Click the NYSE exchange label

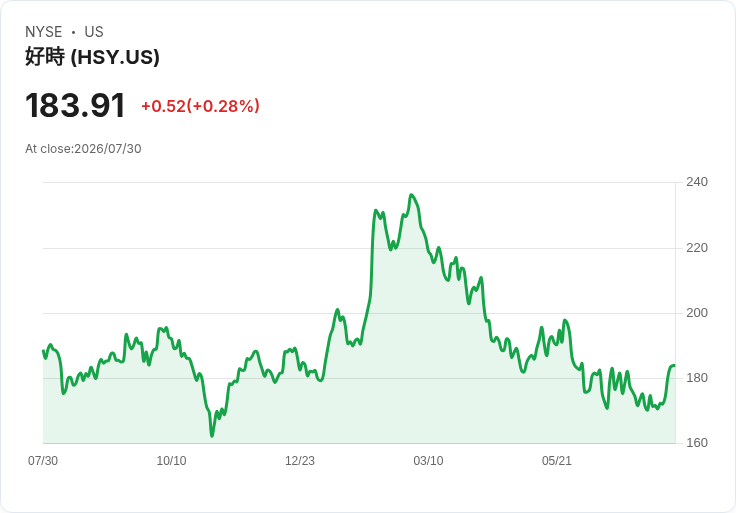[x=44, y=32]
